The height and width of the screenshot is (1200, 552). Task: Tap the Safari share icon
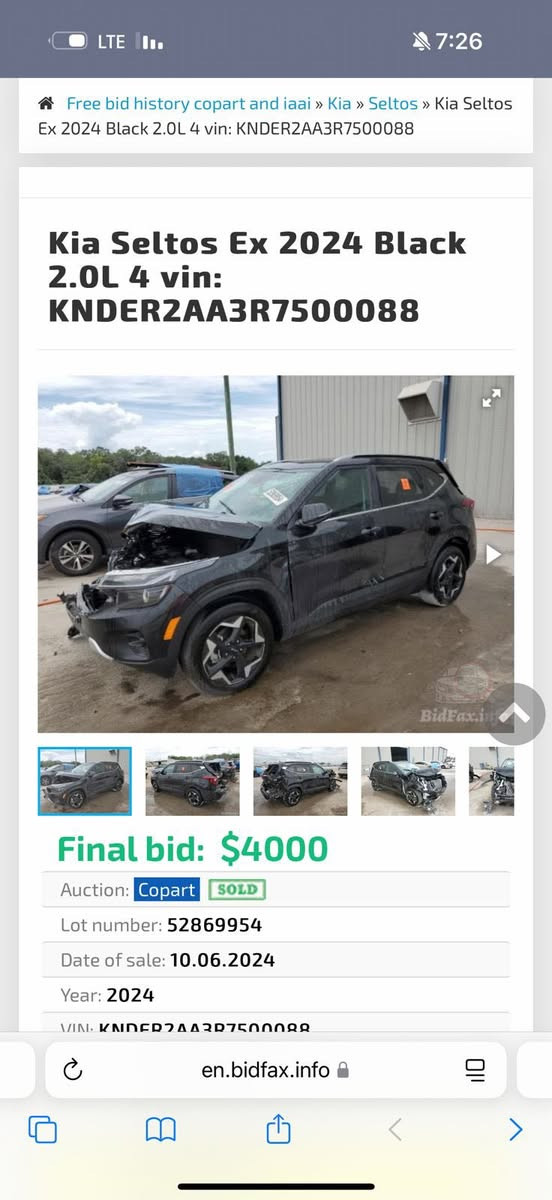[278, 1129]
